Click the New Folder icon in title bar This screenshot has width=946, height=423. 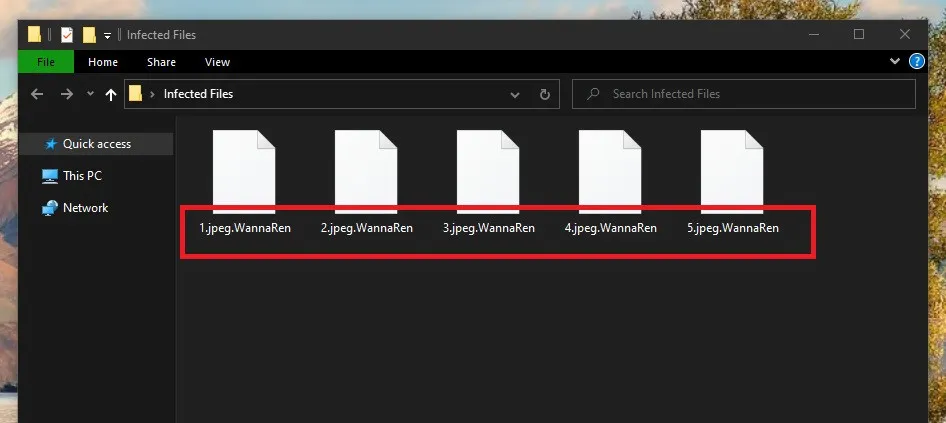pyautogui.click(x=89, y=35)
